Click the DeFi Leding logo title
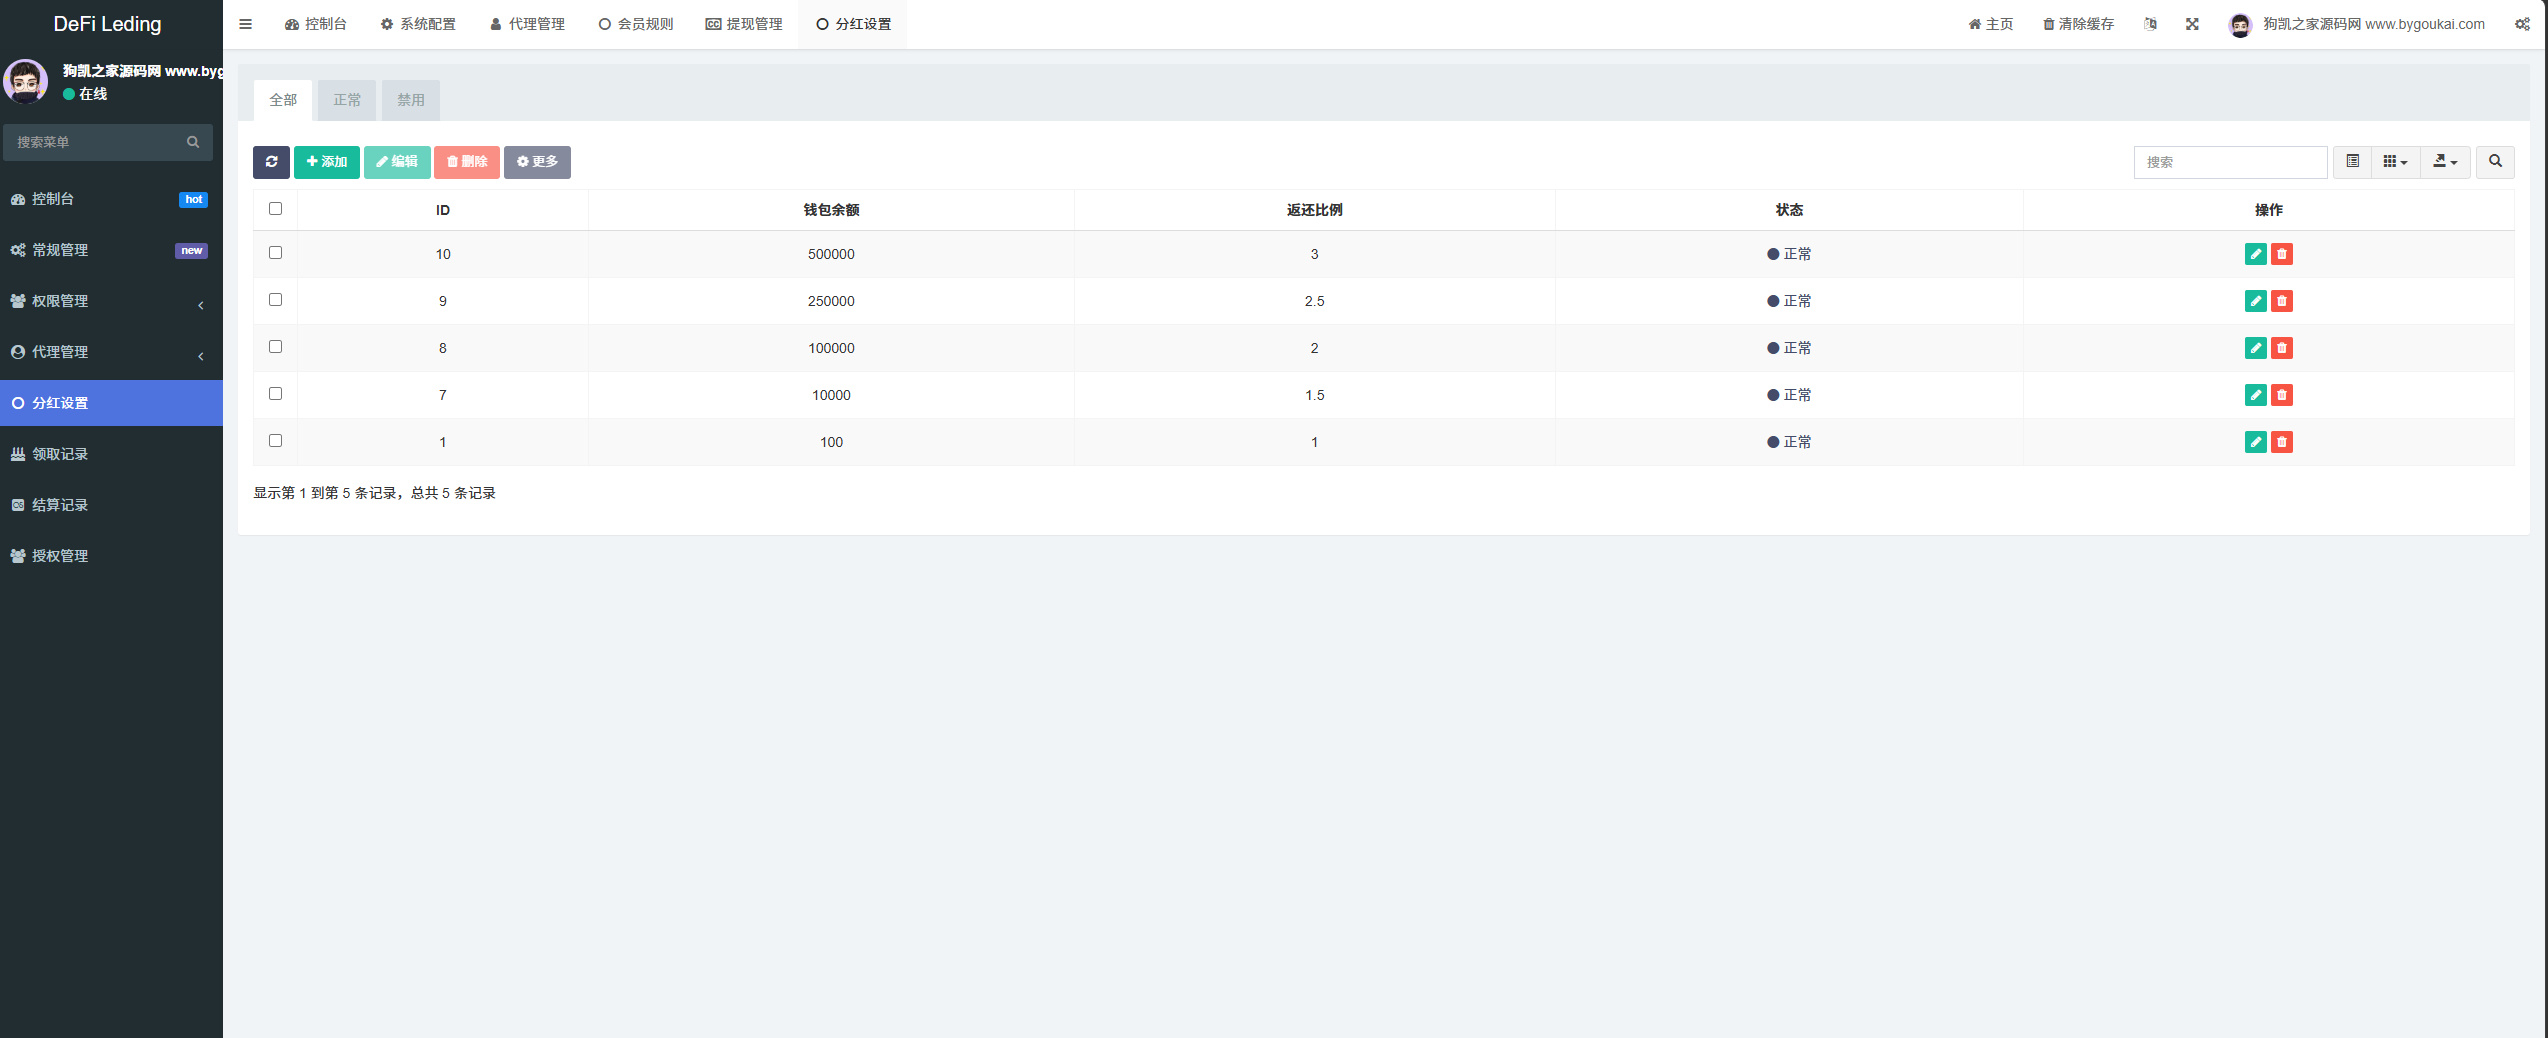 click(107, 24)
